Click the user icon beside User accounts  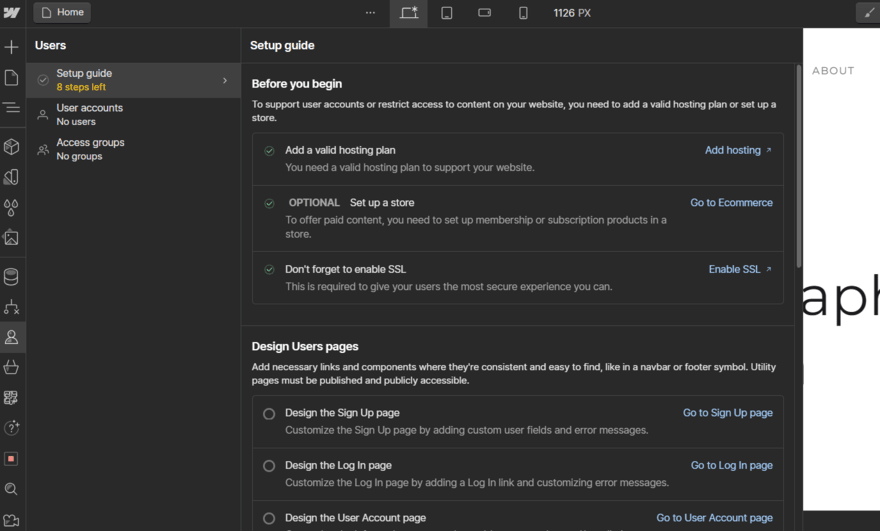point(43,115)
